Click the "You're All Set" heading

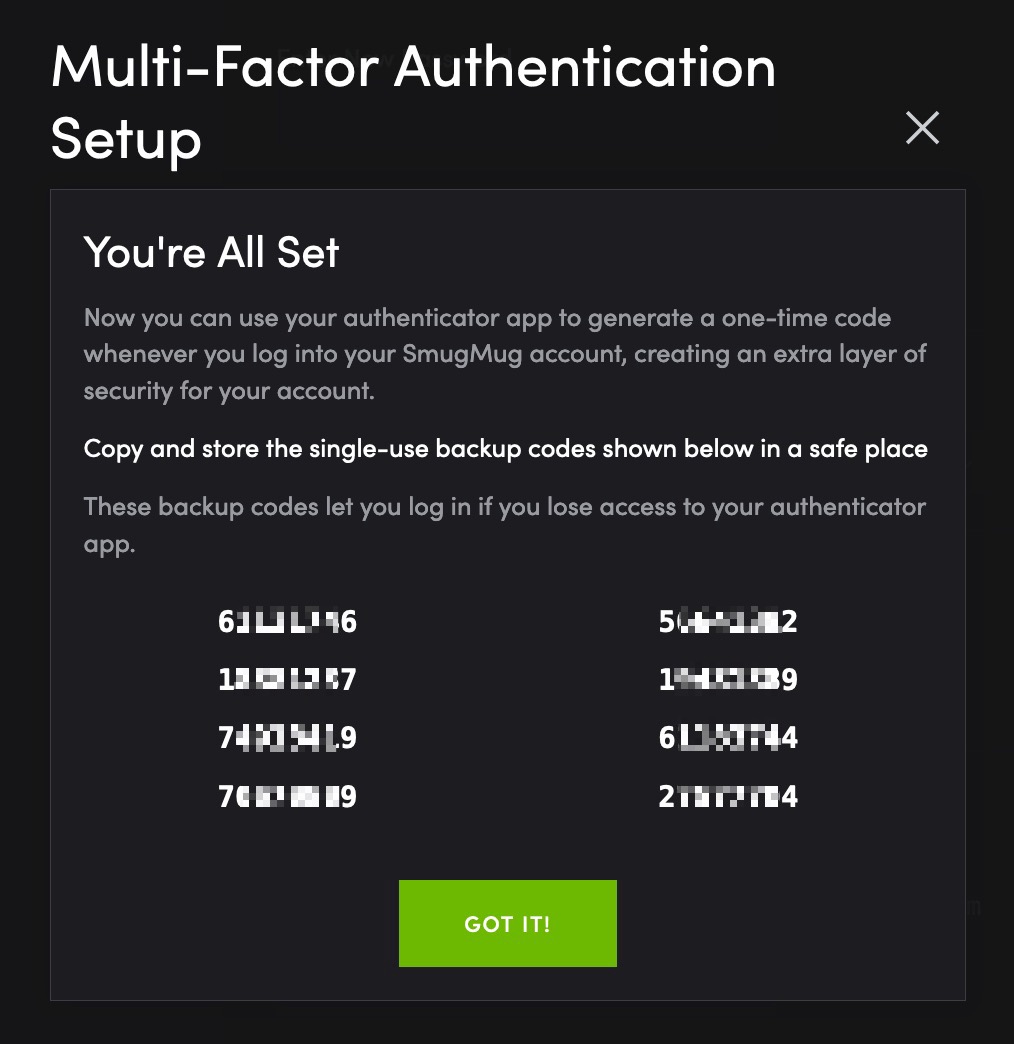(212, 252)
